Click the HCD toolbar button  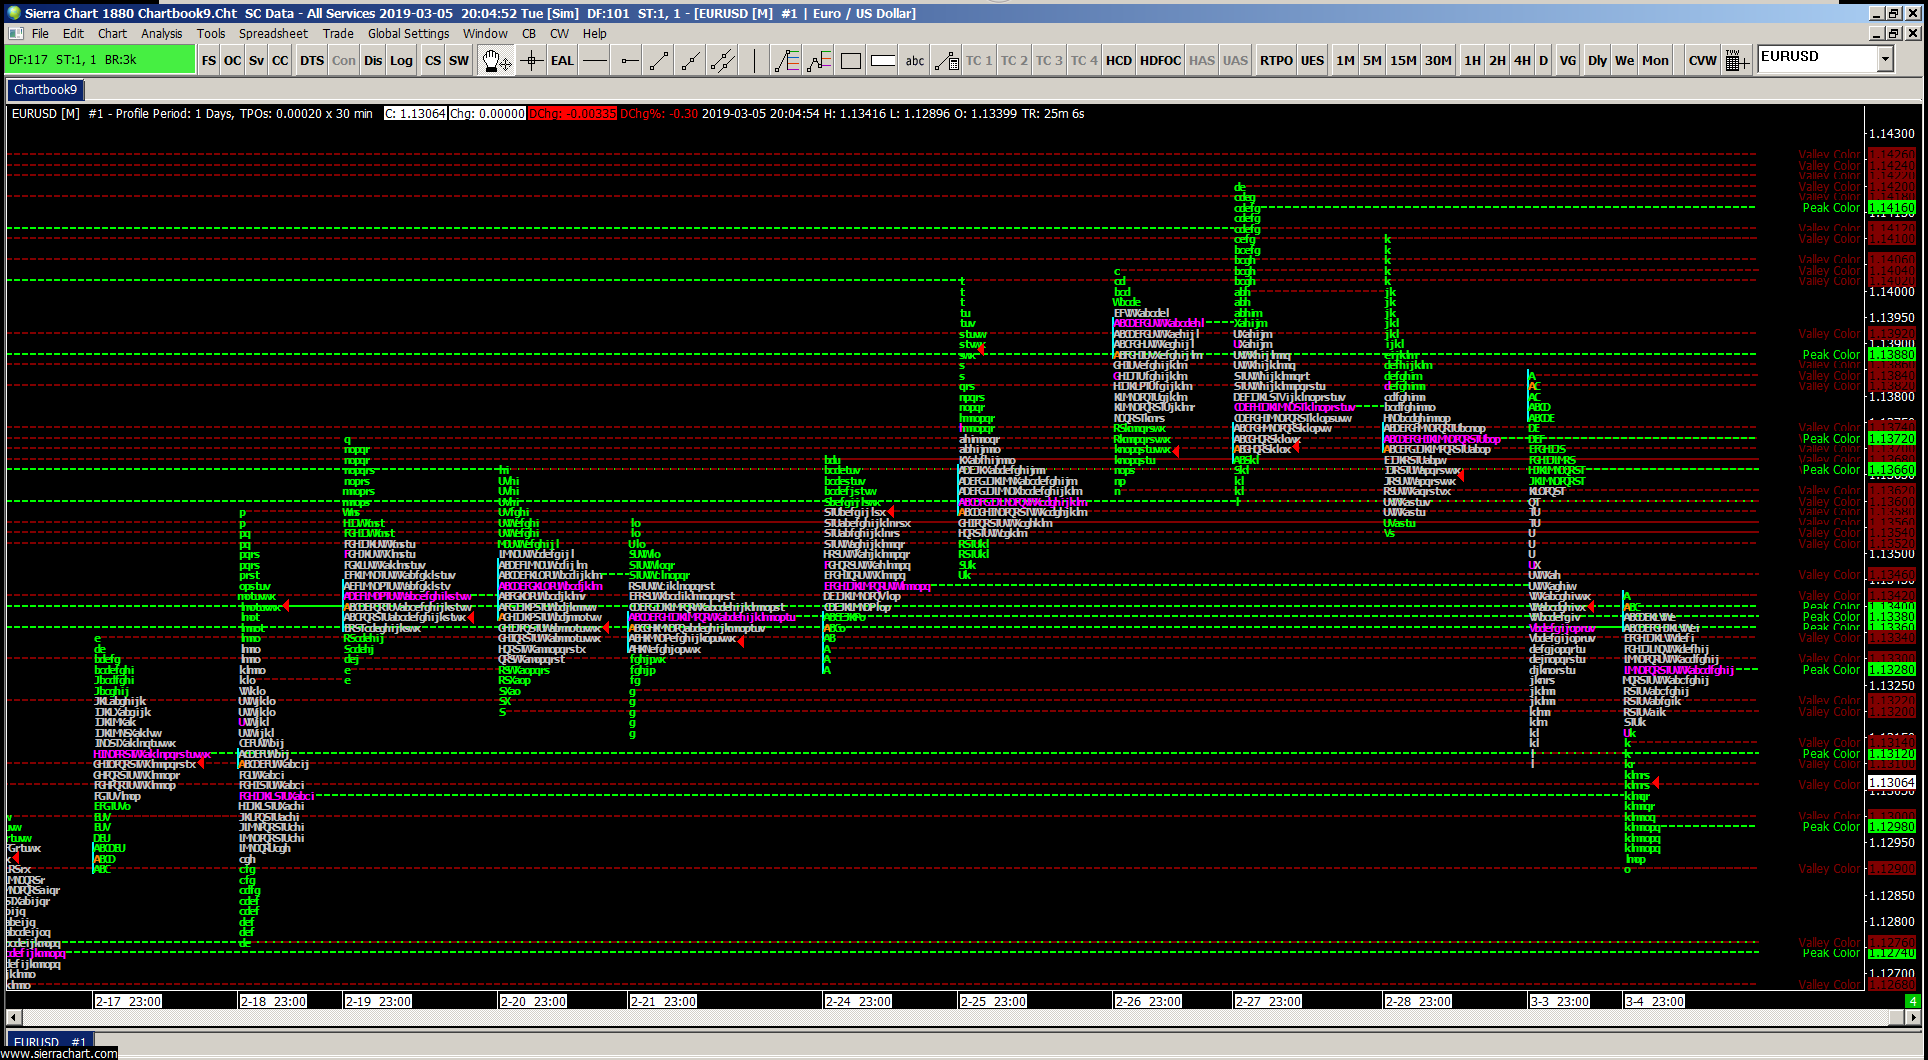pyautogui.click(x=1119, y=61)
